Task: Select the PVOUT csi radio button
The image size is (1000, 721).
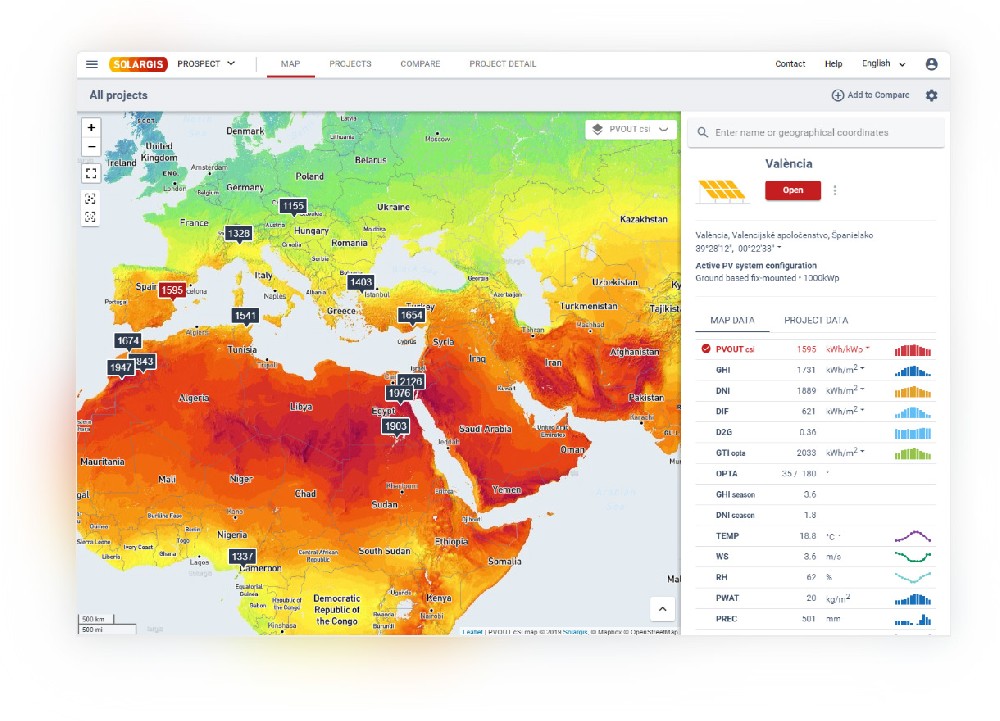Action: [706, 349]
